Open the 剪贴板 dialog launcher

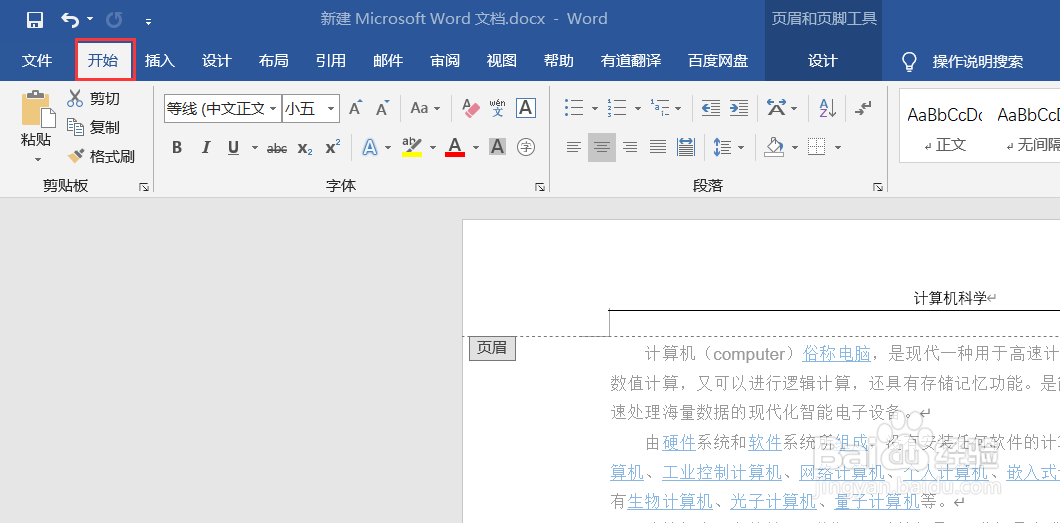pos(144,187)
